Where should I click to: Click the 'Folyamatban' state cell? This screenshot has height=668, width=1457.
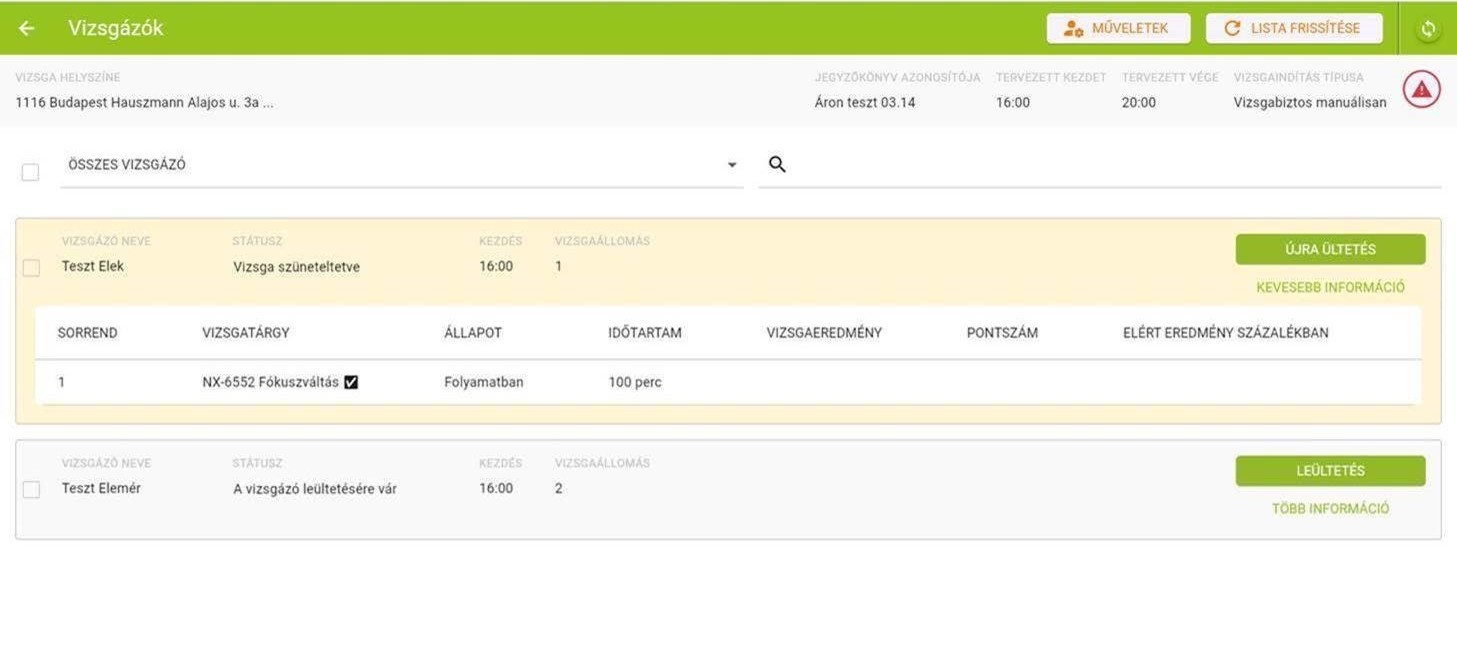tap(484, 382)
